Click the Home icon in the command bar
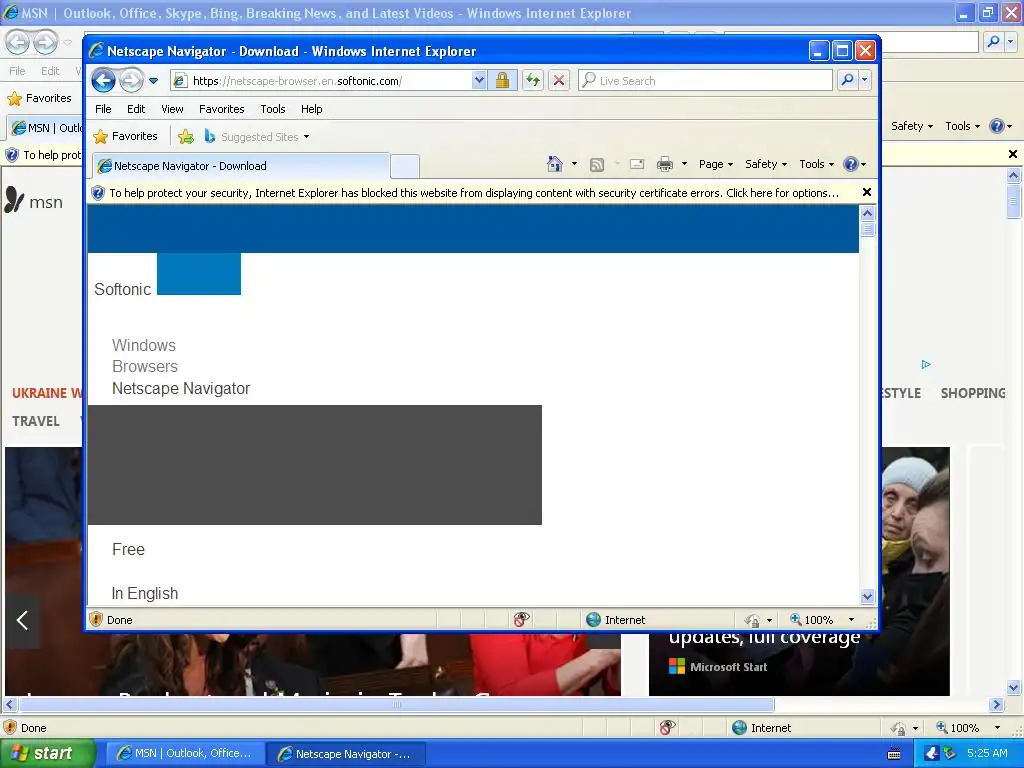This screenshot has height=768, width=1024. (554, 164)
